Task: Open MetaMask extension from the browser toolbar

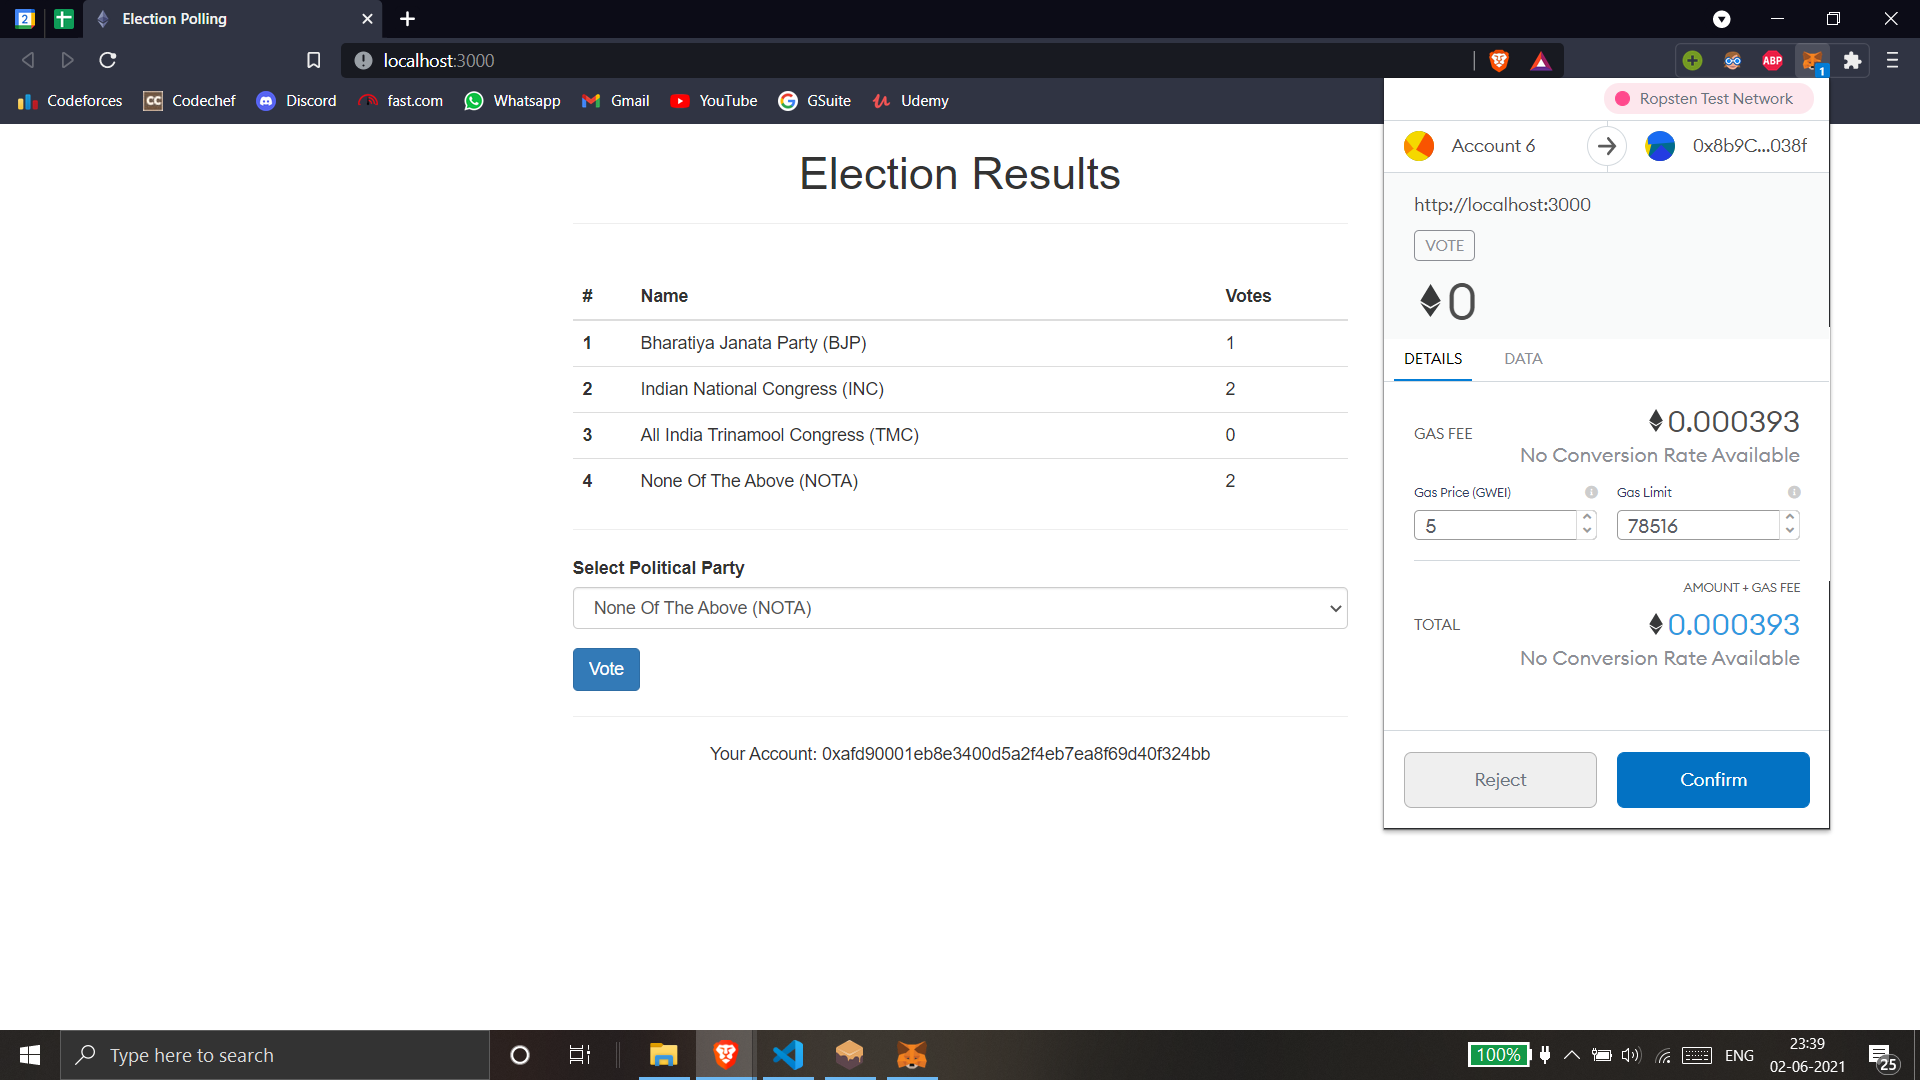Action: point(1812,60)
